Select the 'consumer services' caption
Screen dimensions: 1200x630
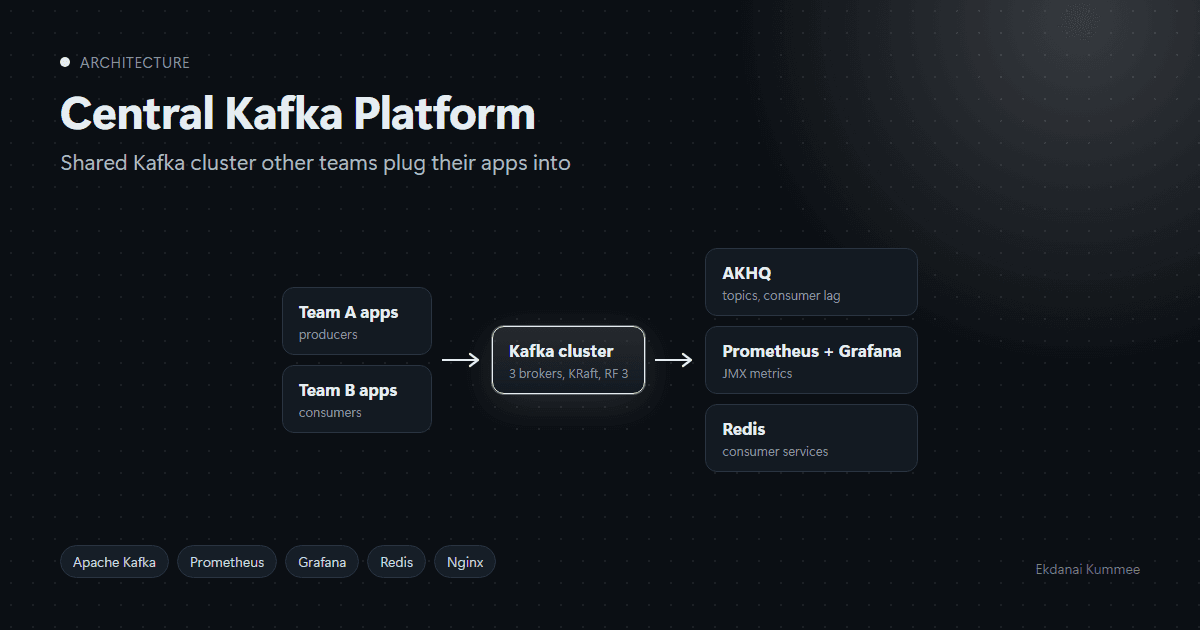(x=775, y=452)
